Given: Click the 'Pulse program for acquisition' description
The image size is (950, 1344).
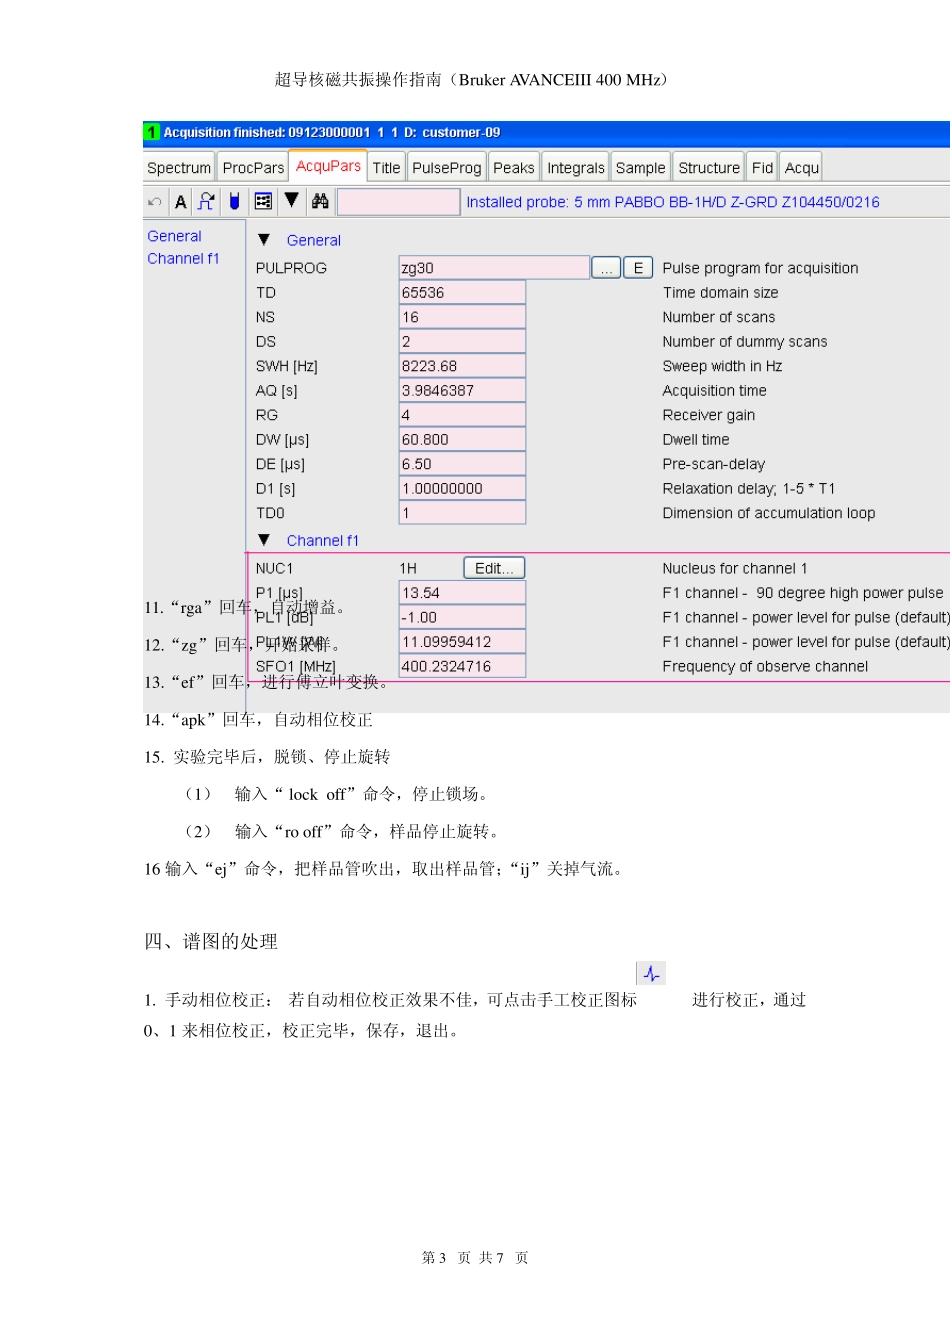Looking at the screenshot, I should pos(760,268).
